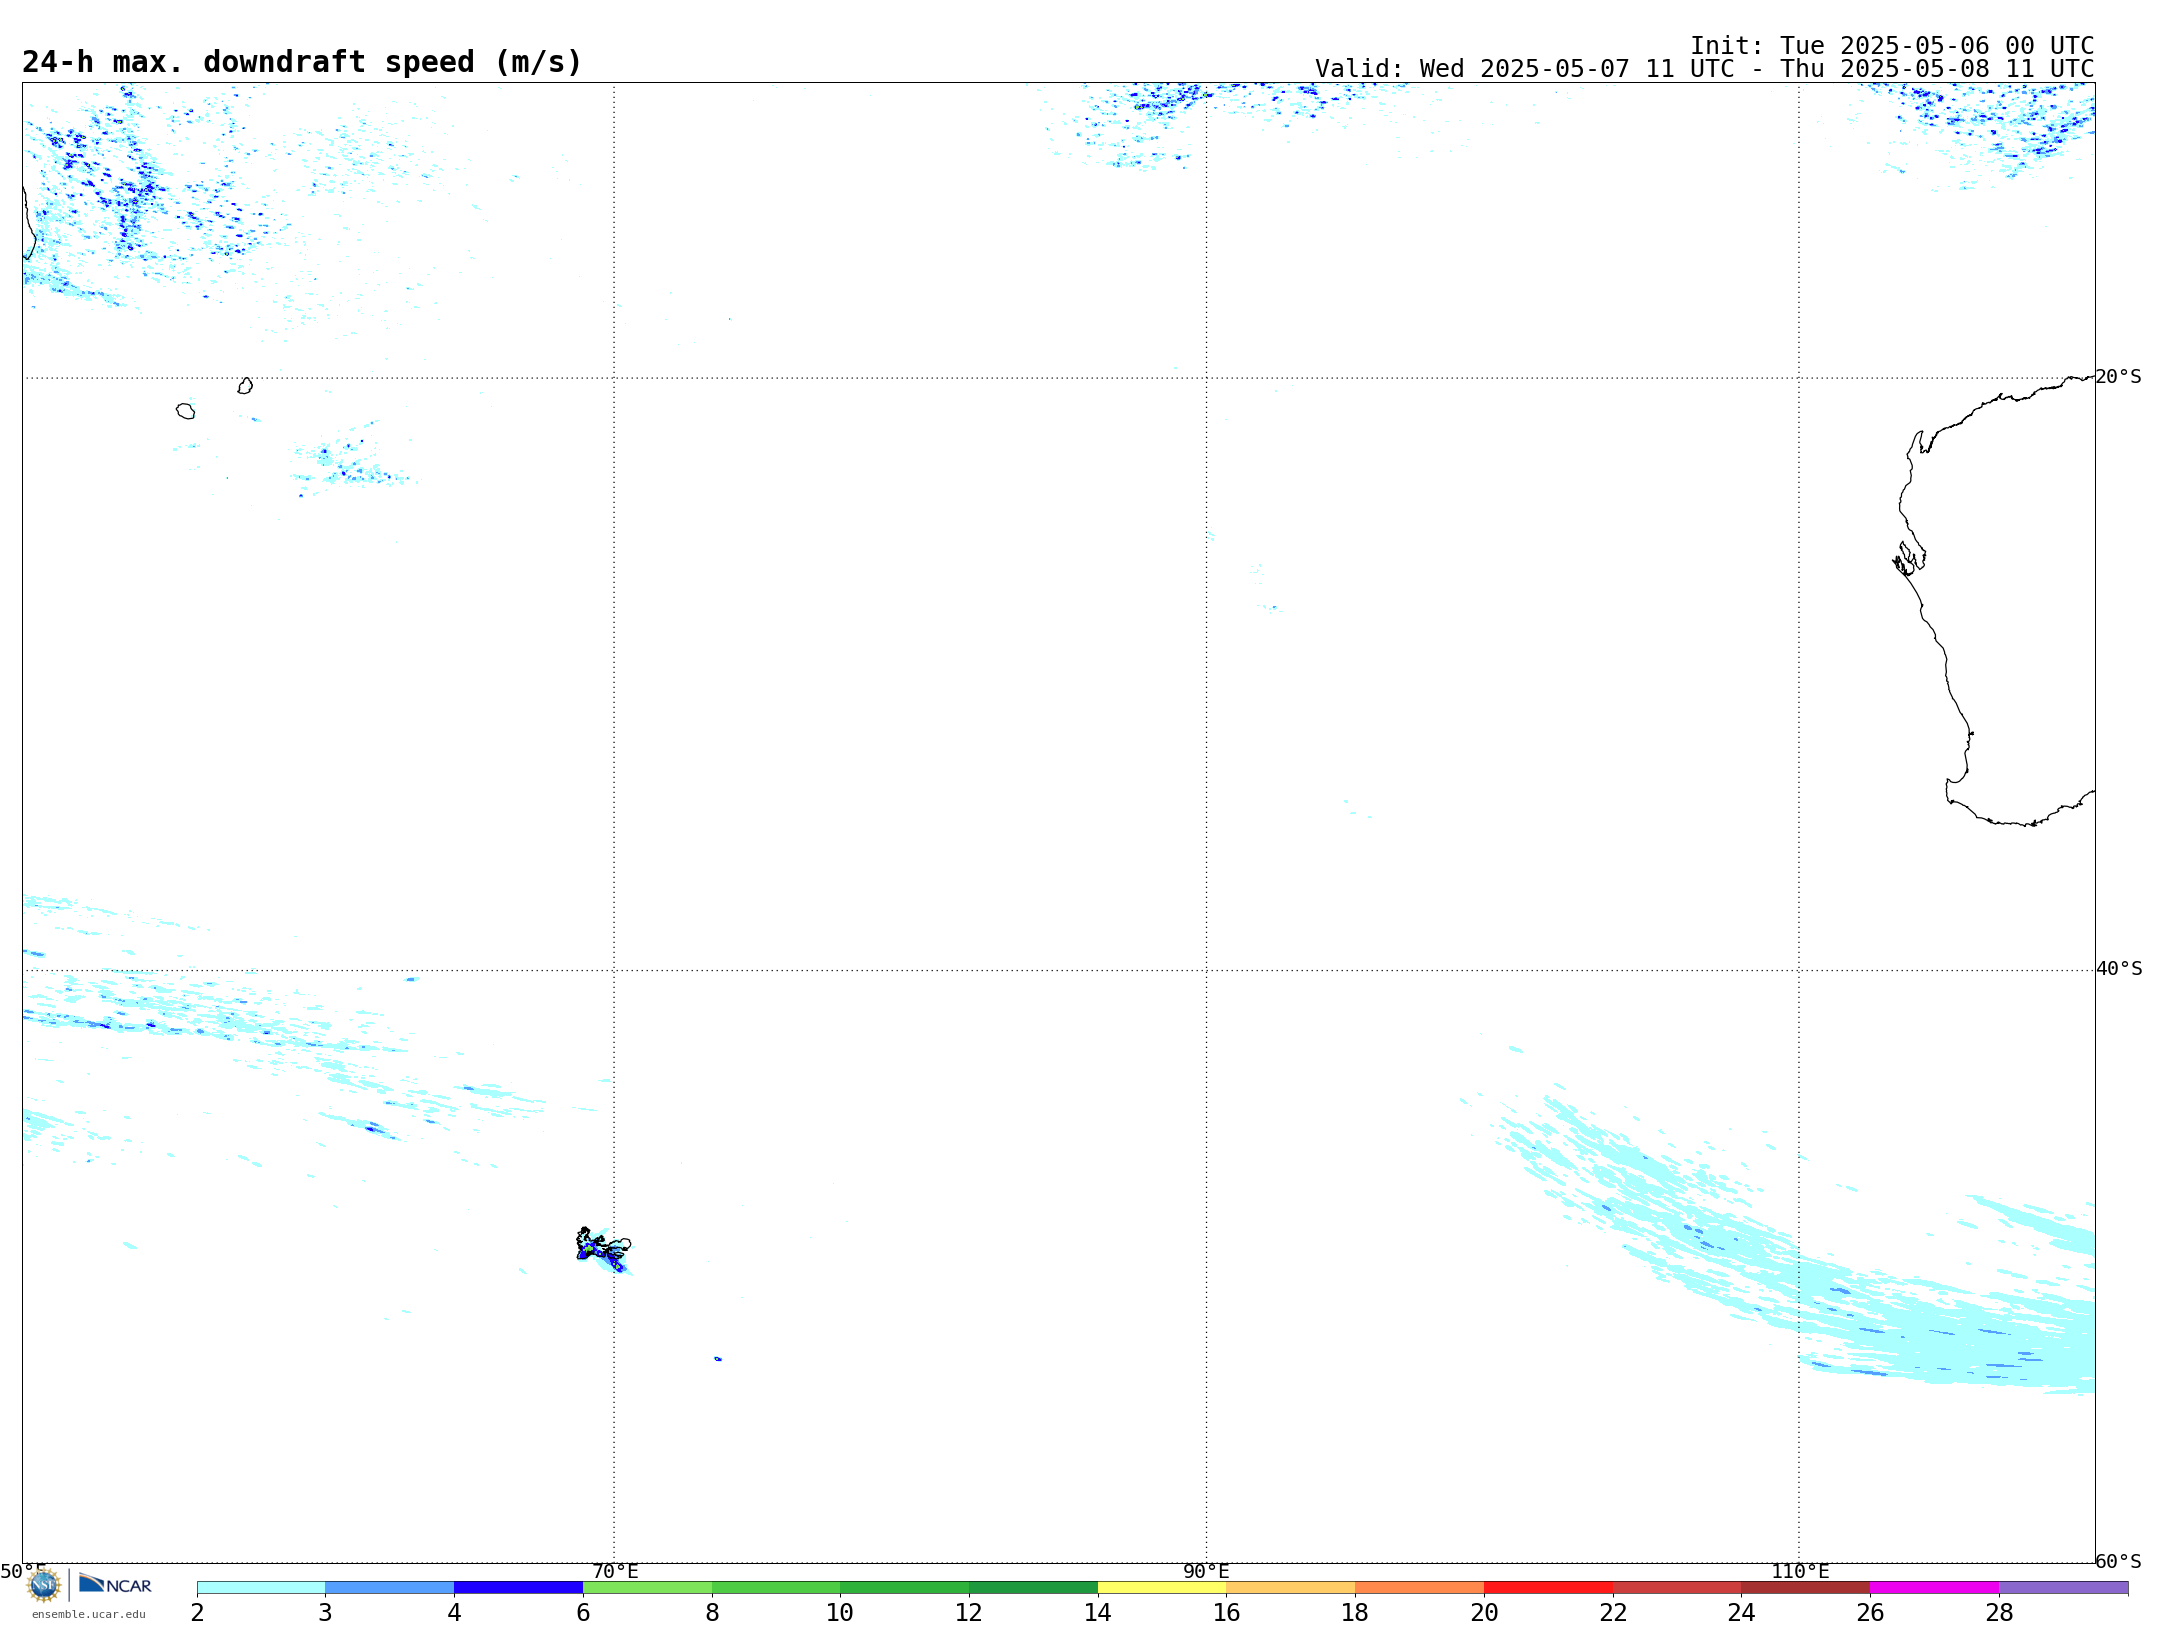This screenshot has height=1626, width=2160.
Task: Pick the light green swatch between 6 and 8
Action: point(647,1588)
